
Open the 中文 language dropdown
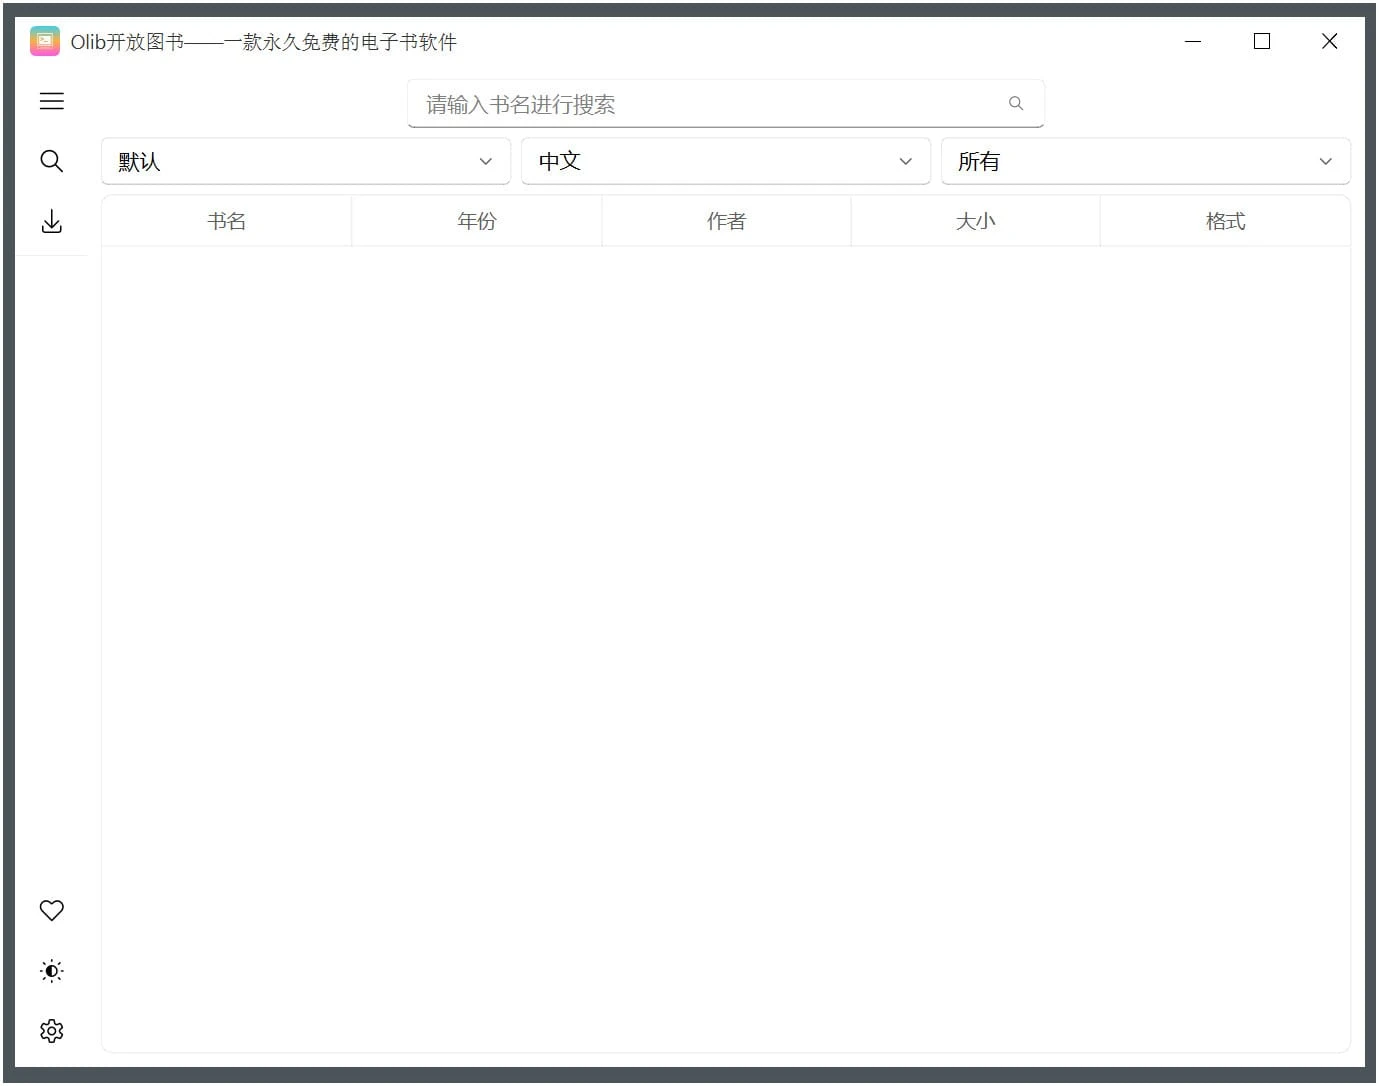tap(726, 161)
